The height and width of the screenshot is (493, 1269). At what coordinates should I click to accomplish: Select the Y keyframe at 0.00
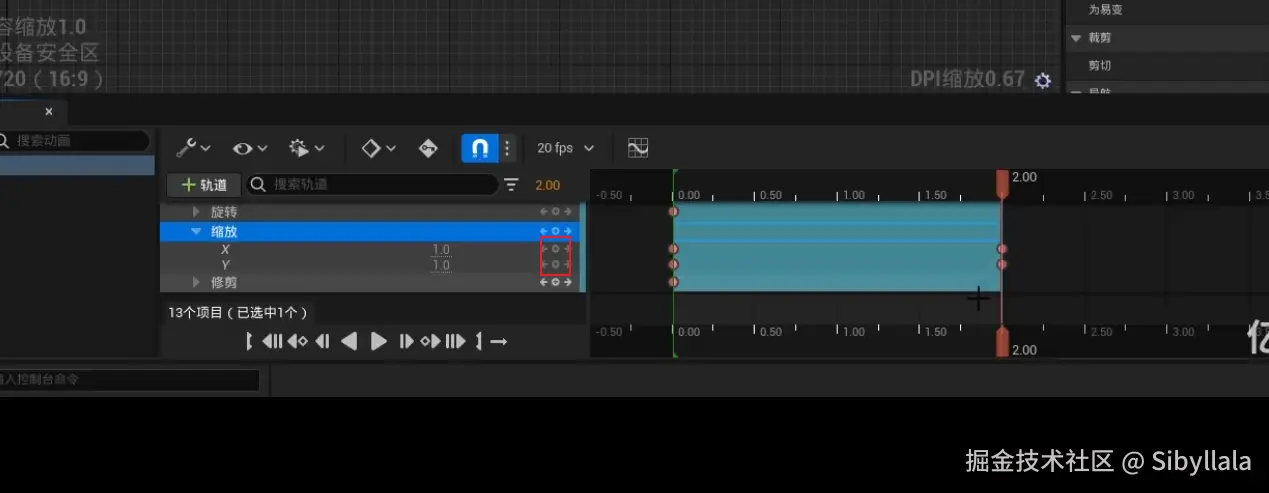click(x=673, y=265)
